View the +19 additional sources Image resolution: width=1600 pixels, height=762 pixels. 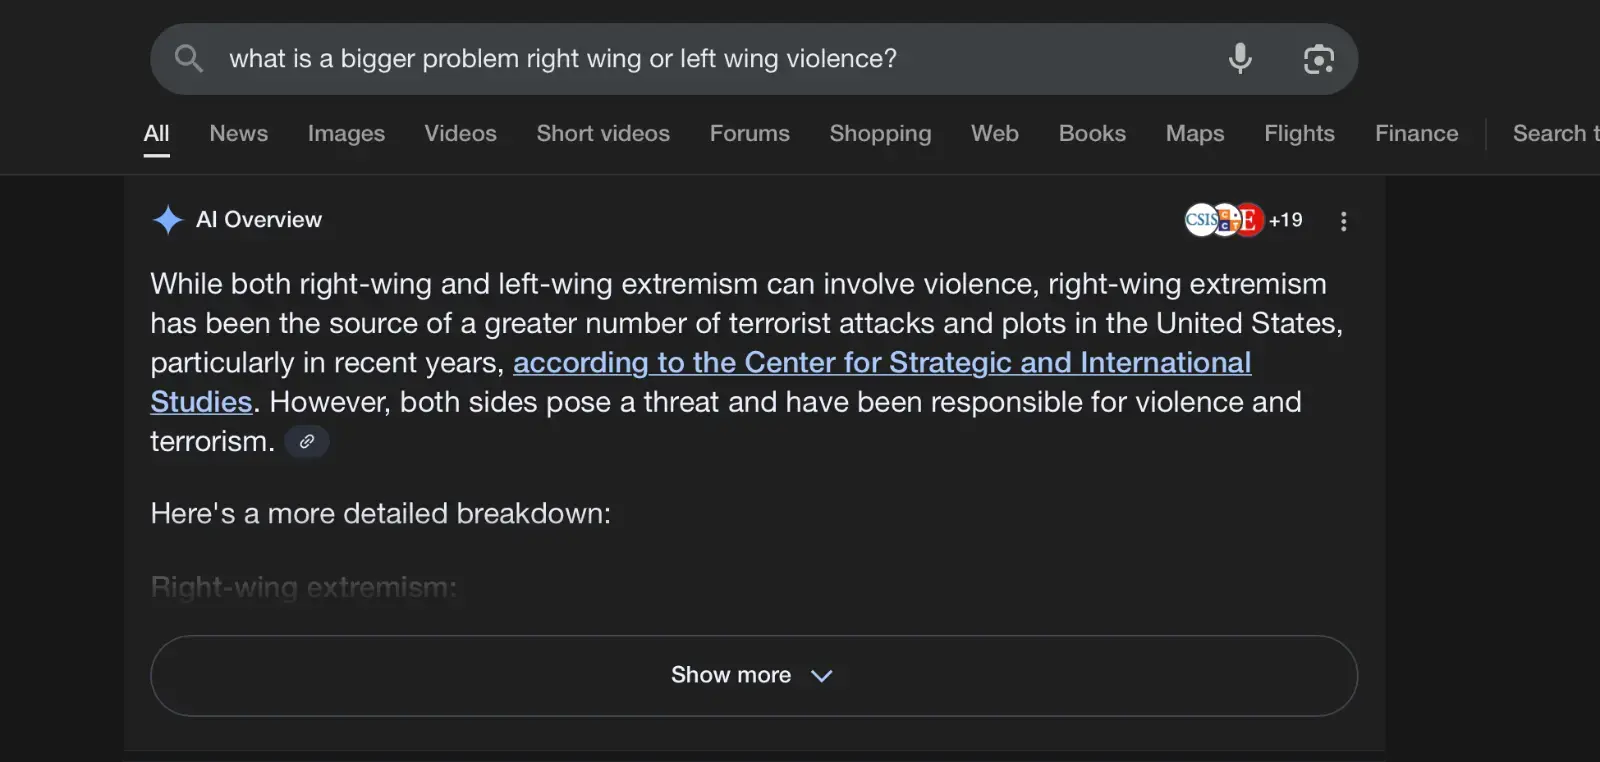coord(1286,220)
